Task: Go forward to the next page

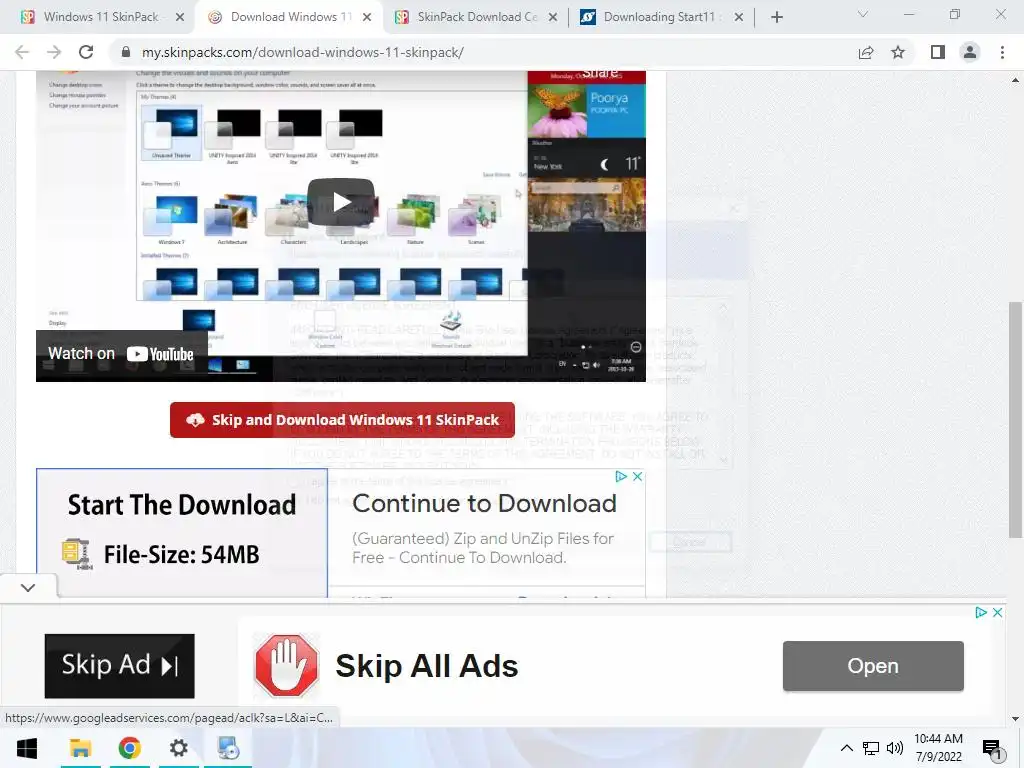Action: [54, 52]
